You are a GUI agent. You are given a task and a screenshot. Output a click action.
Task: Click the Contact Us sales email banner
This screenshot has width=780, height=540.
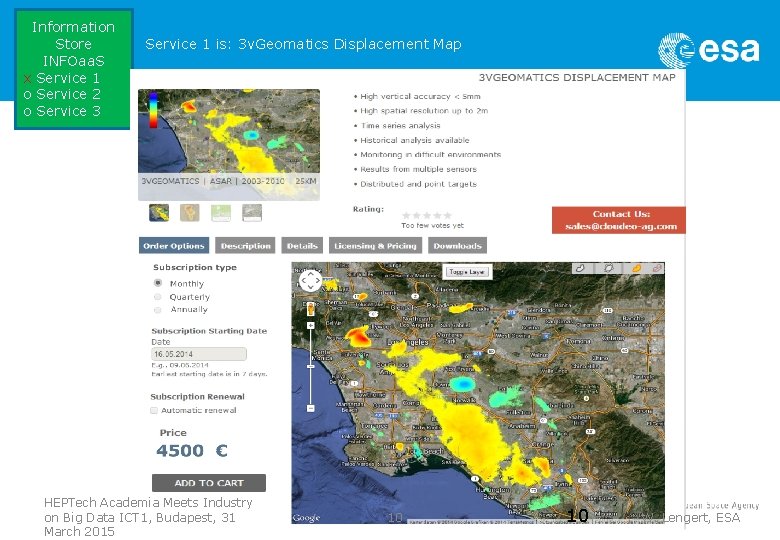tap(619, 220)
